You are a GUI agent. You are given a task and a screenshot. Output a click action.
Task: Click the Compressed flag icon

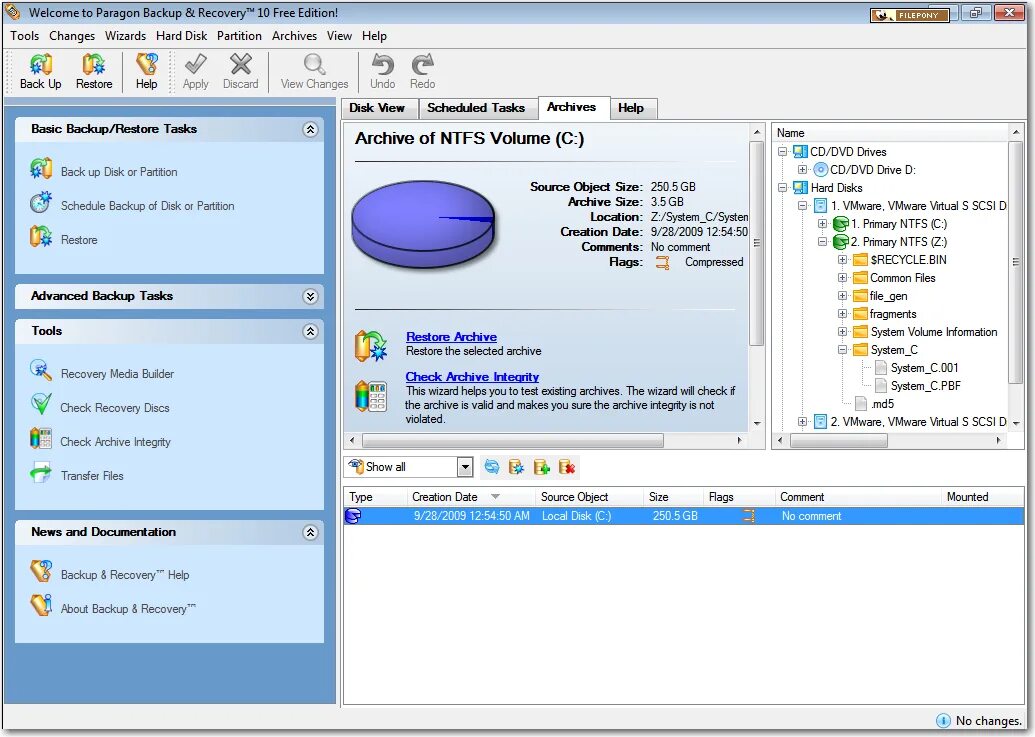(662, 263)
